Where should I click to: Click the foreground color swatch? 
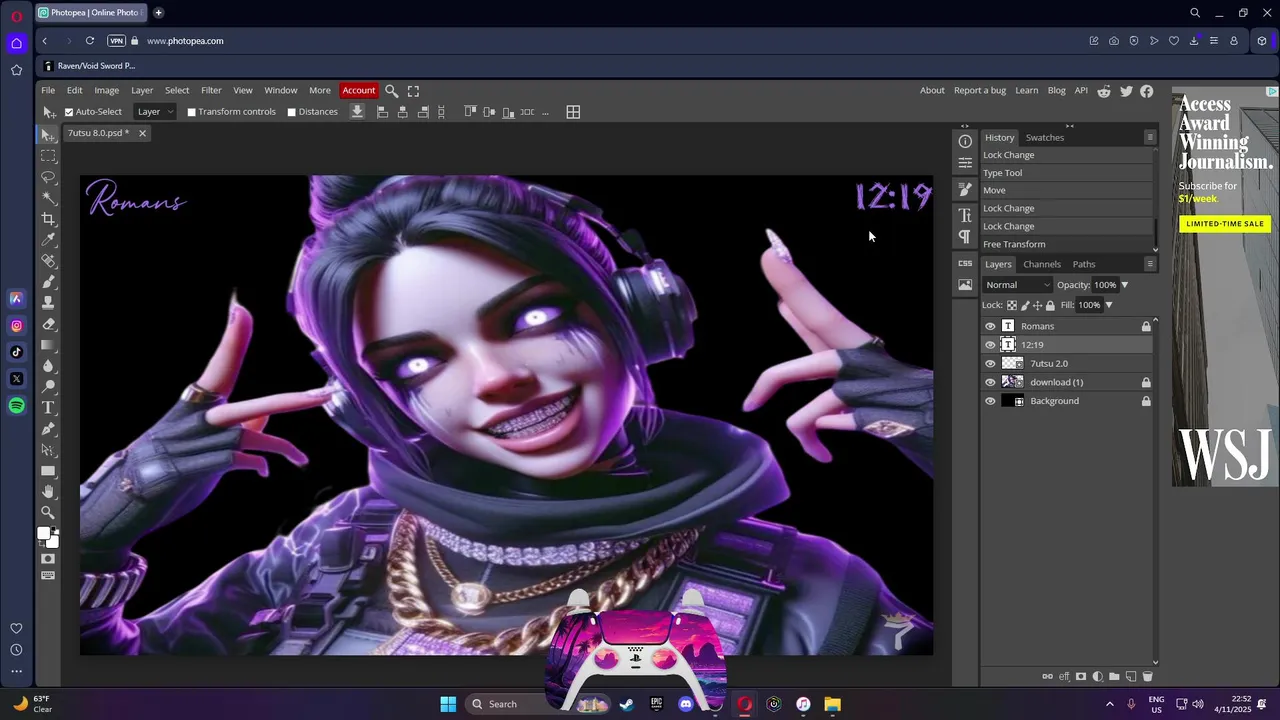pos(44,534)
